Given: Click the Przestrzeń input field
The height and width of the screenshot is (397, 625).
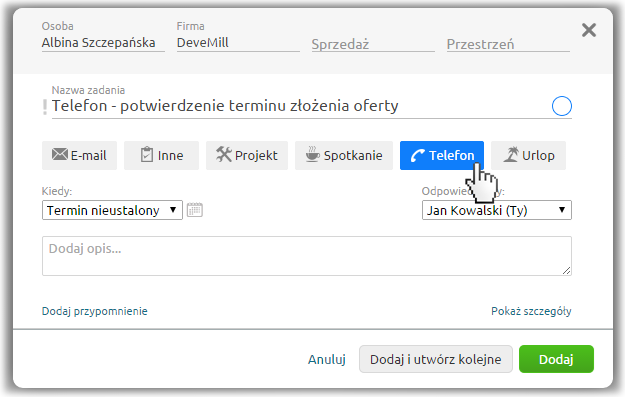Looking at the screenshot, I should pyautogui.click(x=508, y=44).
